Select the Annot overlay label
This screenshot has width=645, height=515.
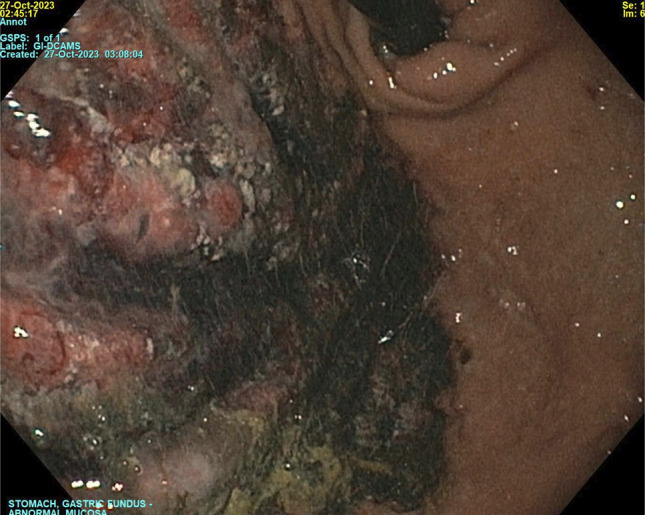click(14, 22)
